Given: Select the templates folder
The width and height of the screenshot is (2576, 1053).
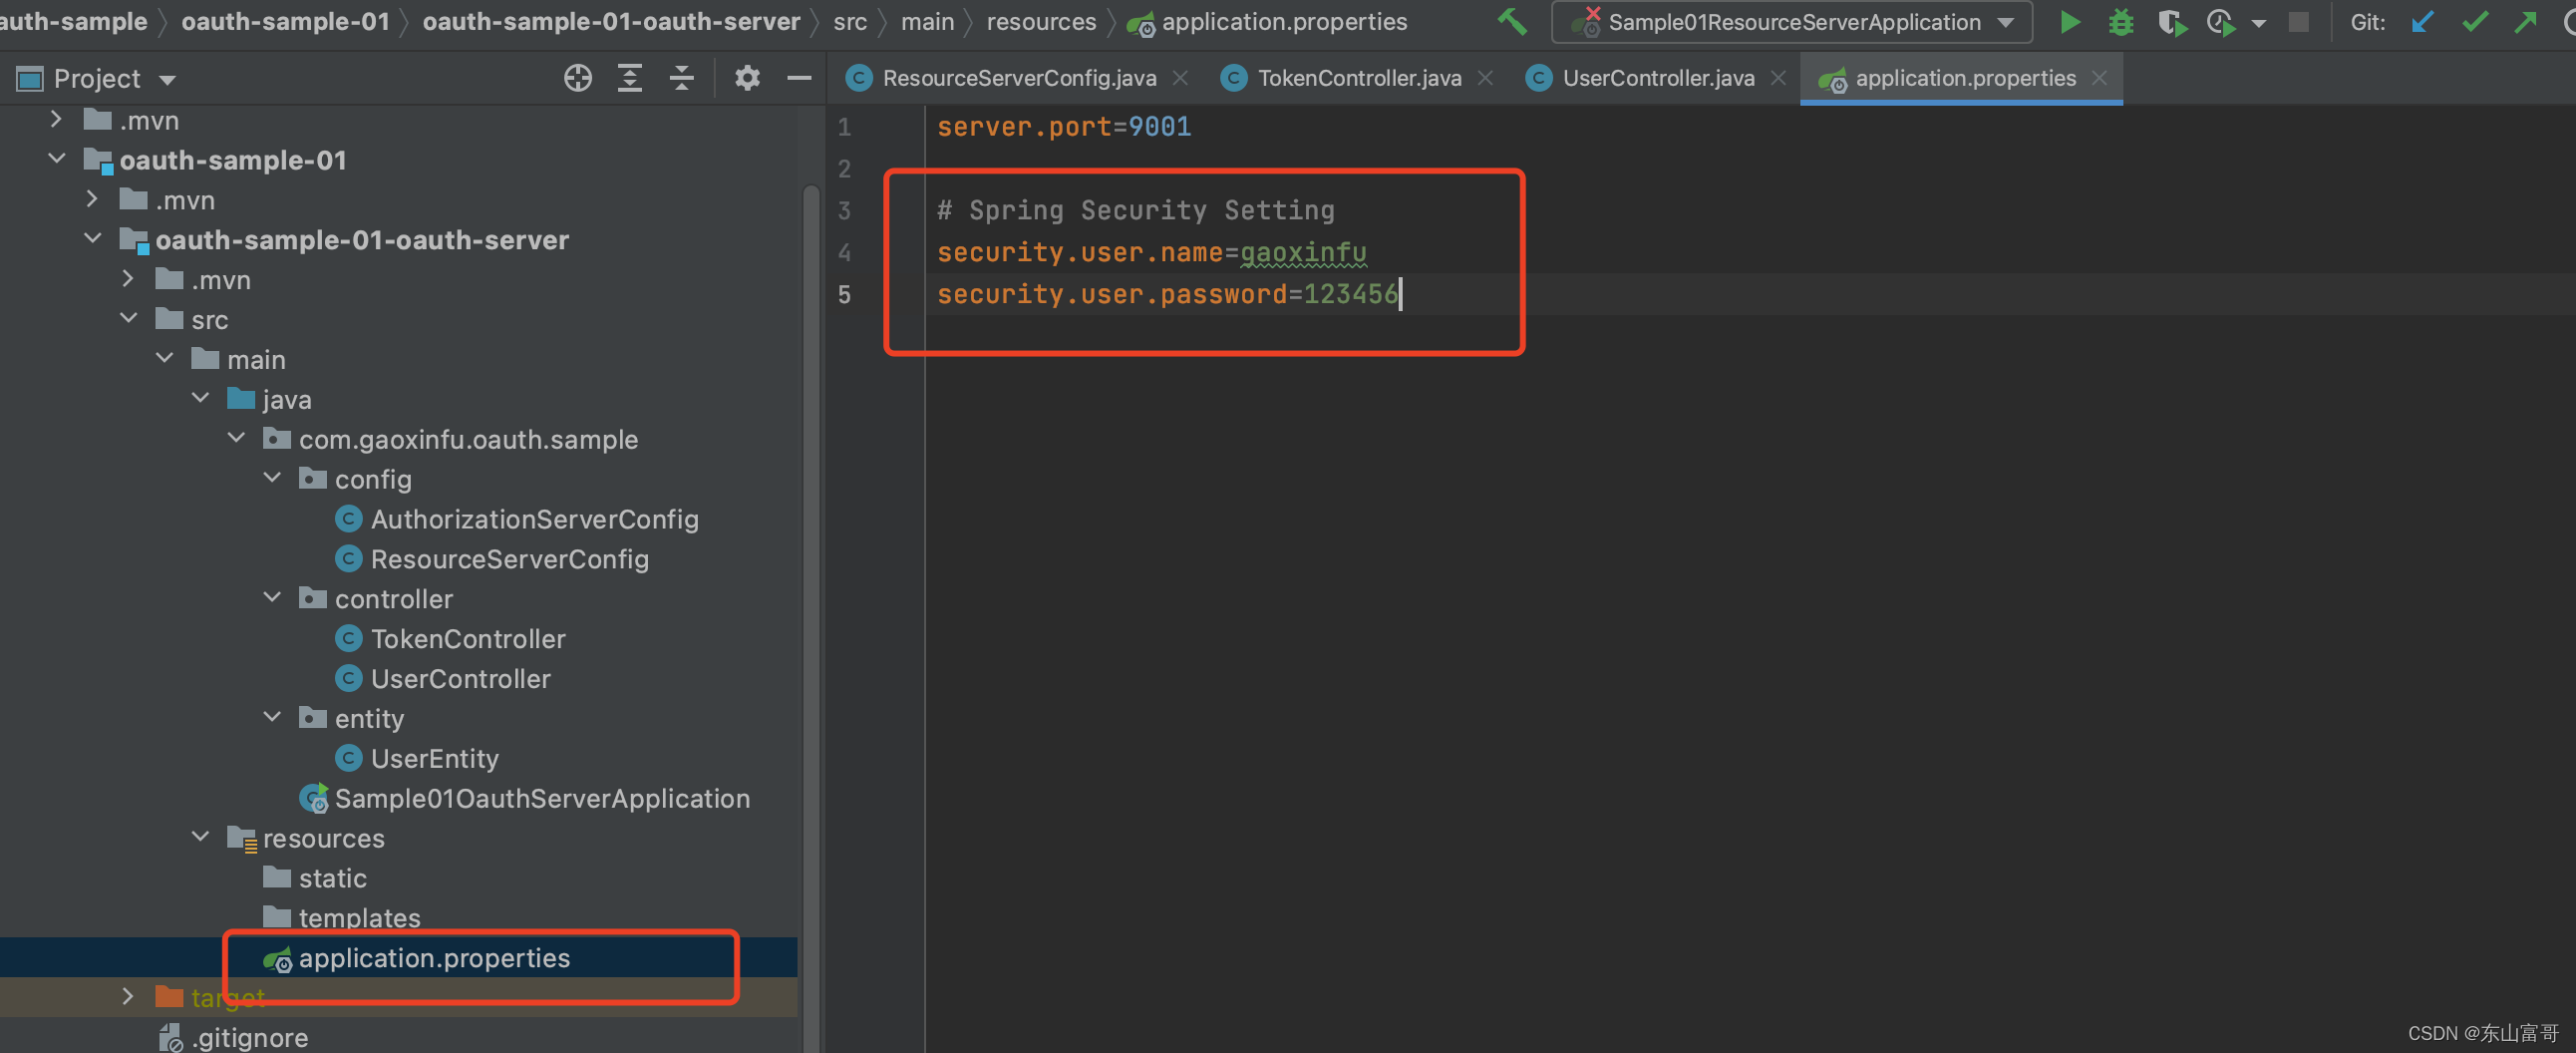Looking at the screenshot, I should coord(359,918).
